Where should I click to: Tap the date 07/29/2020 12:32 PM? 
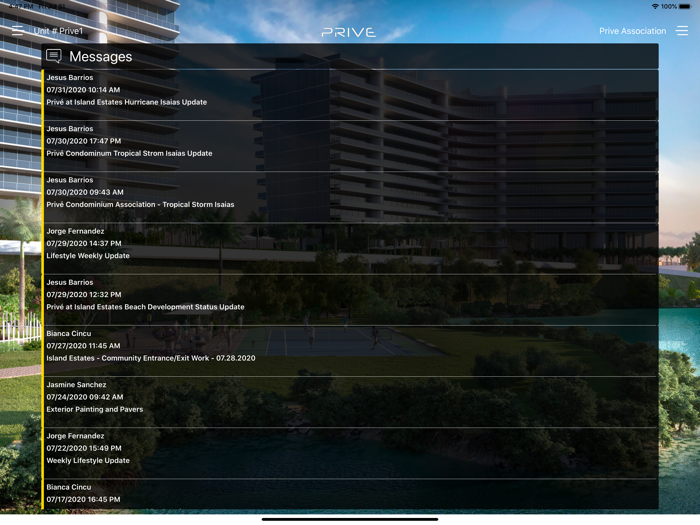click(84, 295)
